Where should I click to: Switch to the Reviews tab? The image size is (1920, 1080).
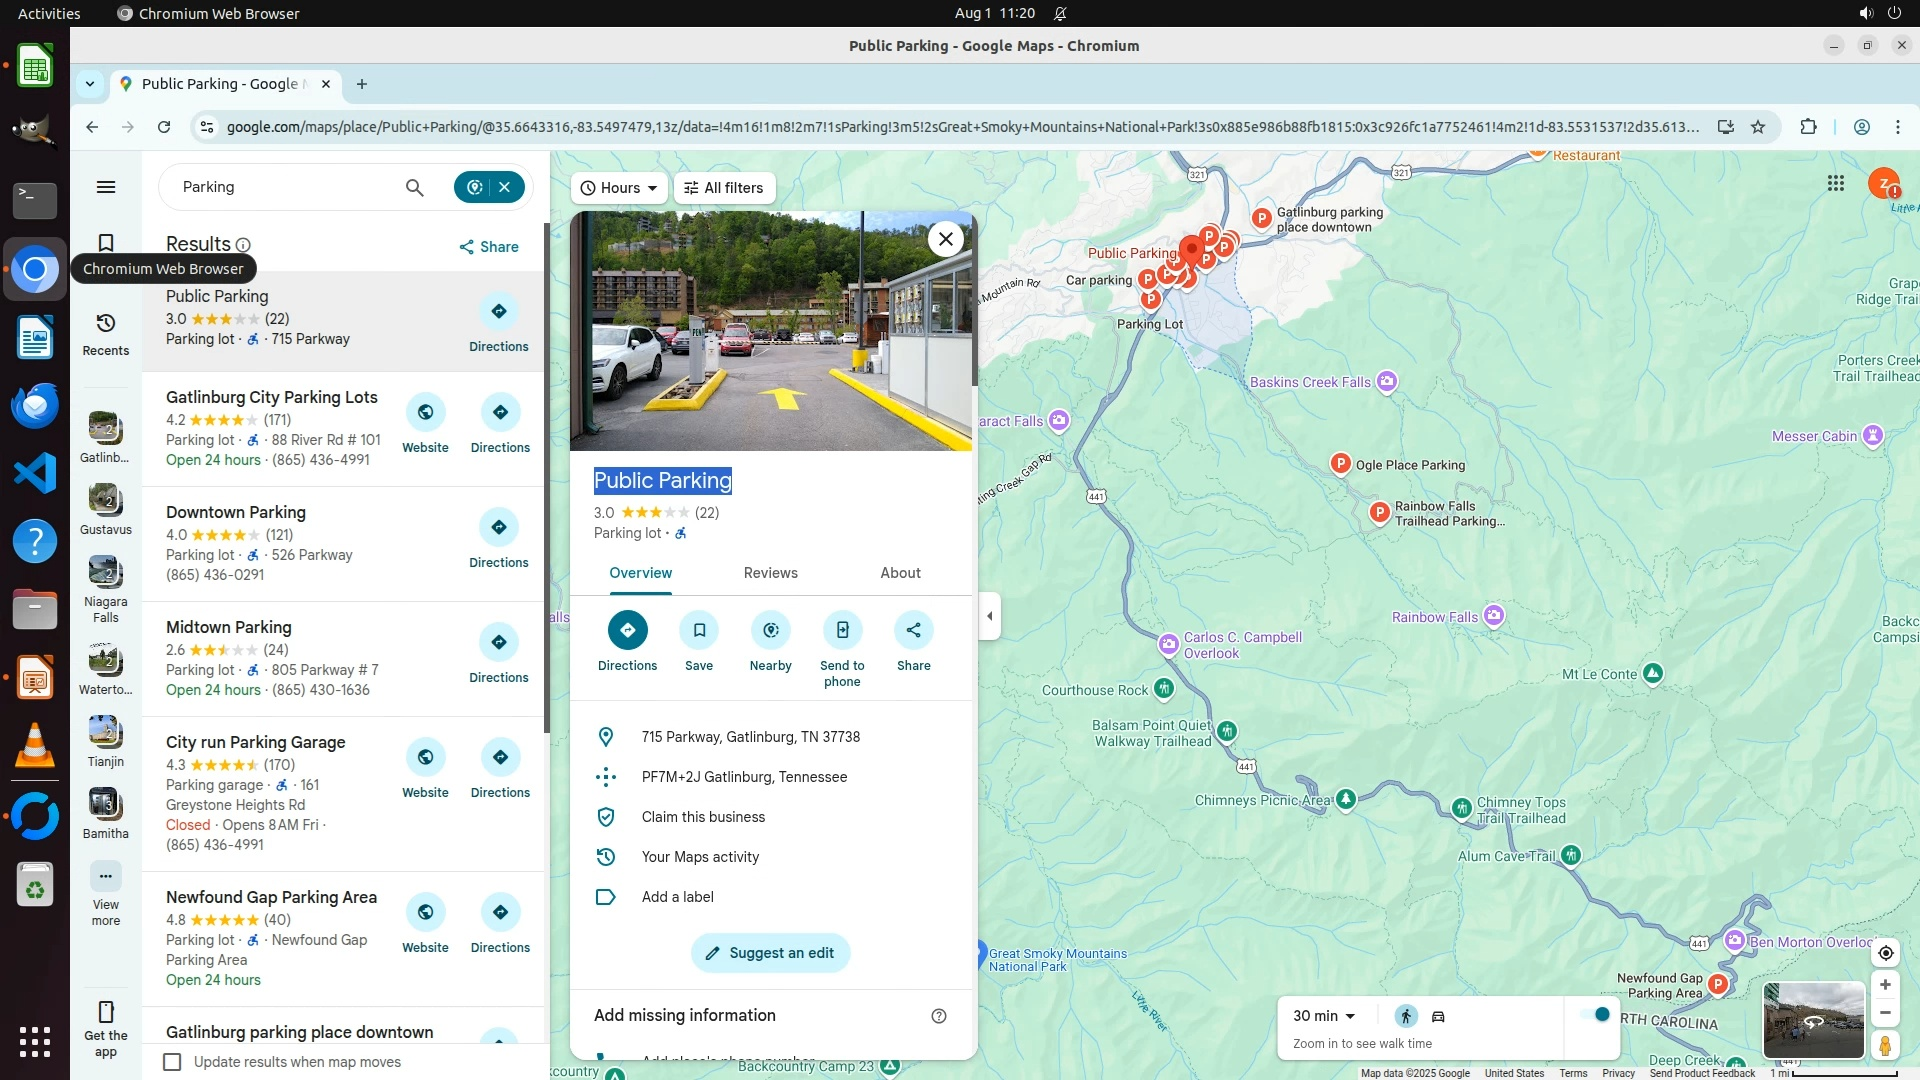pos(770,573)
